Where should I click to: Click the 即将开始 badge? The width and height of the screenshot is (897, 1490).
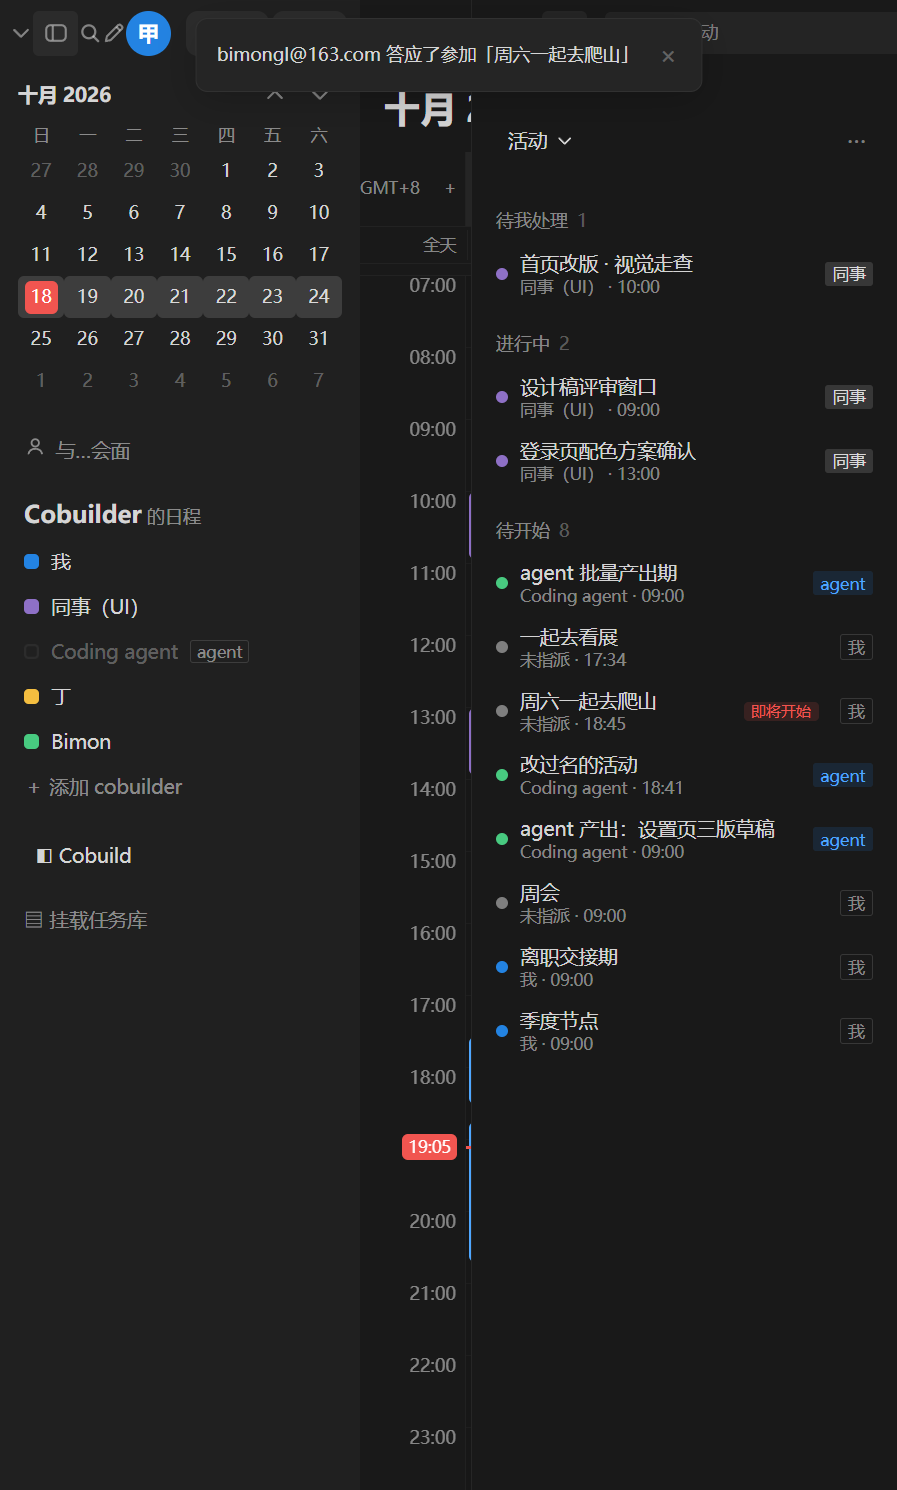pos(781,711)
